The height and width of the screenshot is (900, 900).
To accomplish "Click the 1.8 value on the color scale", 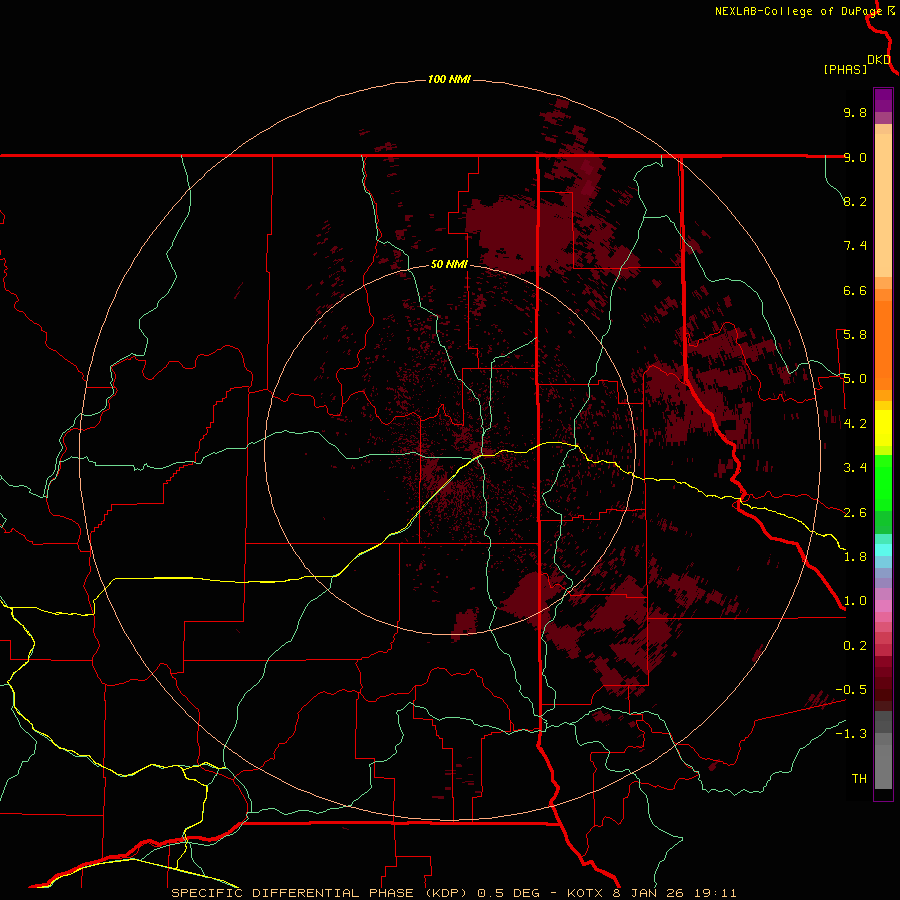I will (x=855, y=557).
